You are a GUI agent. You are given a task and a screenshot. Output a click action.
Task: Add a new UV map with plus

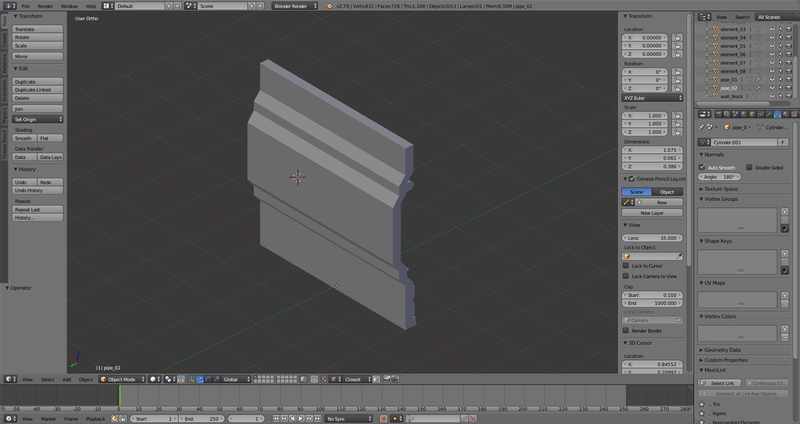point(785,295)
